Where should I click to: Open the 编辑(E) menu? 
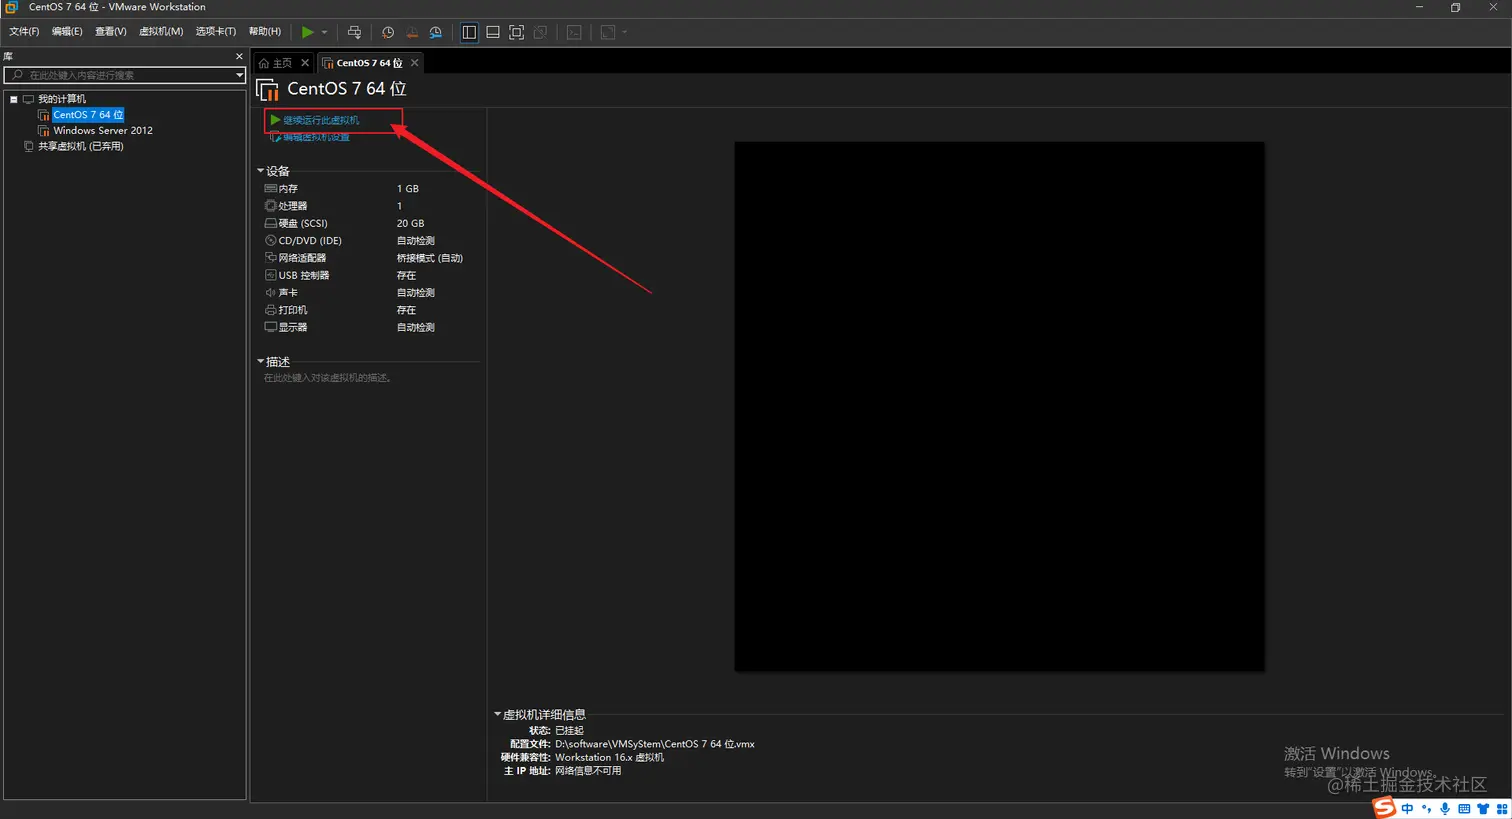click(x=67, y=32)
